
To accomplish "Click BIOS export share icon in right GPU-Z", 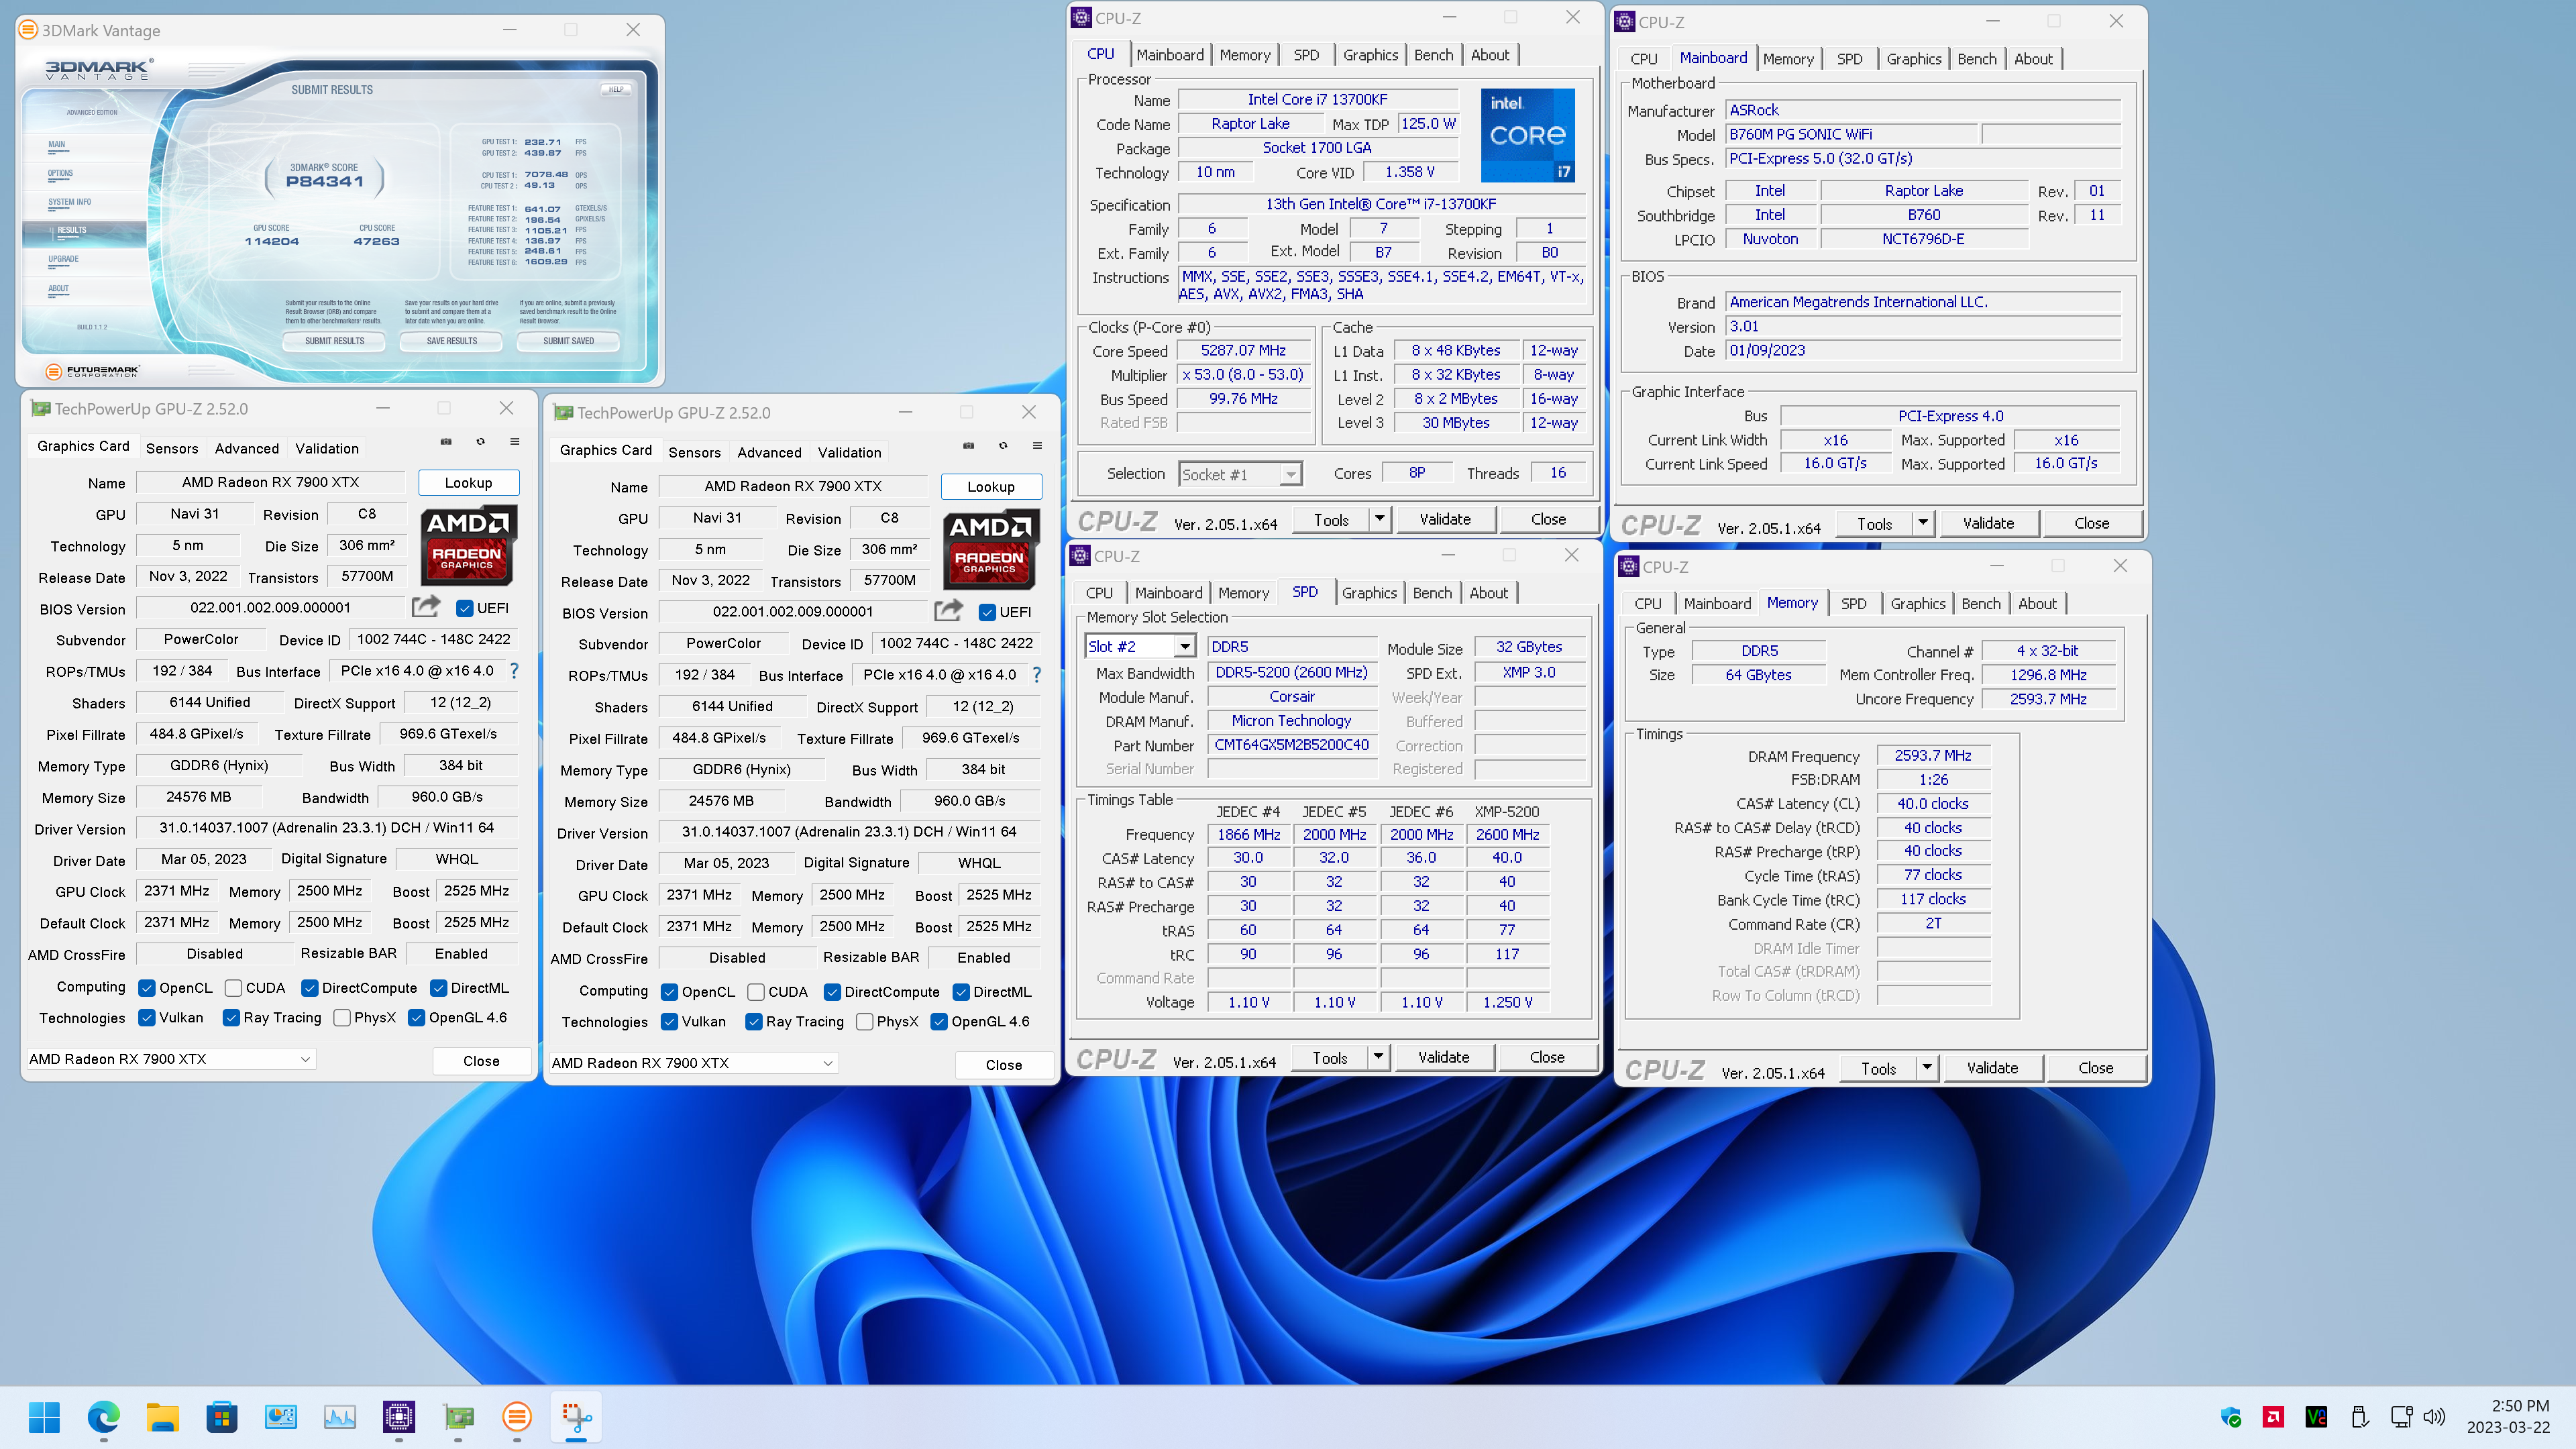I will 948,610.
